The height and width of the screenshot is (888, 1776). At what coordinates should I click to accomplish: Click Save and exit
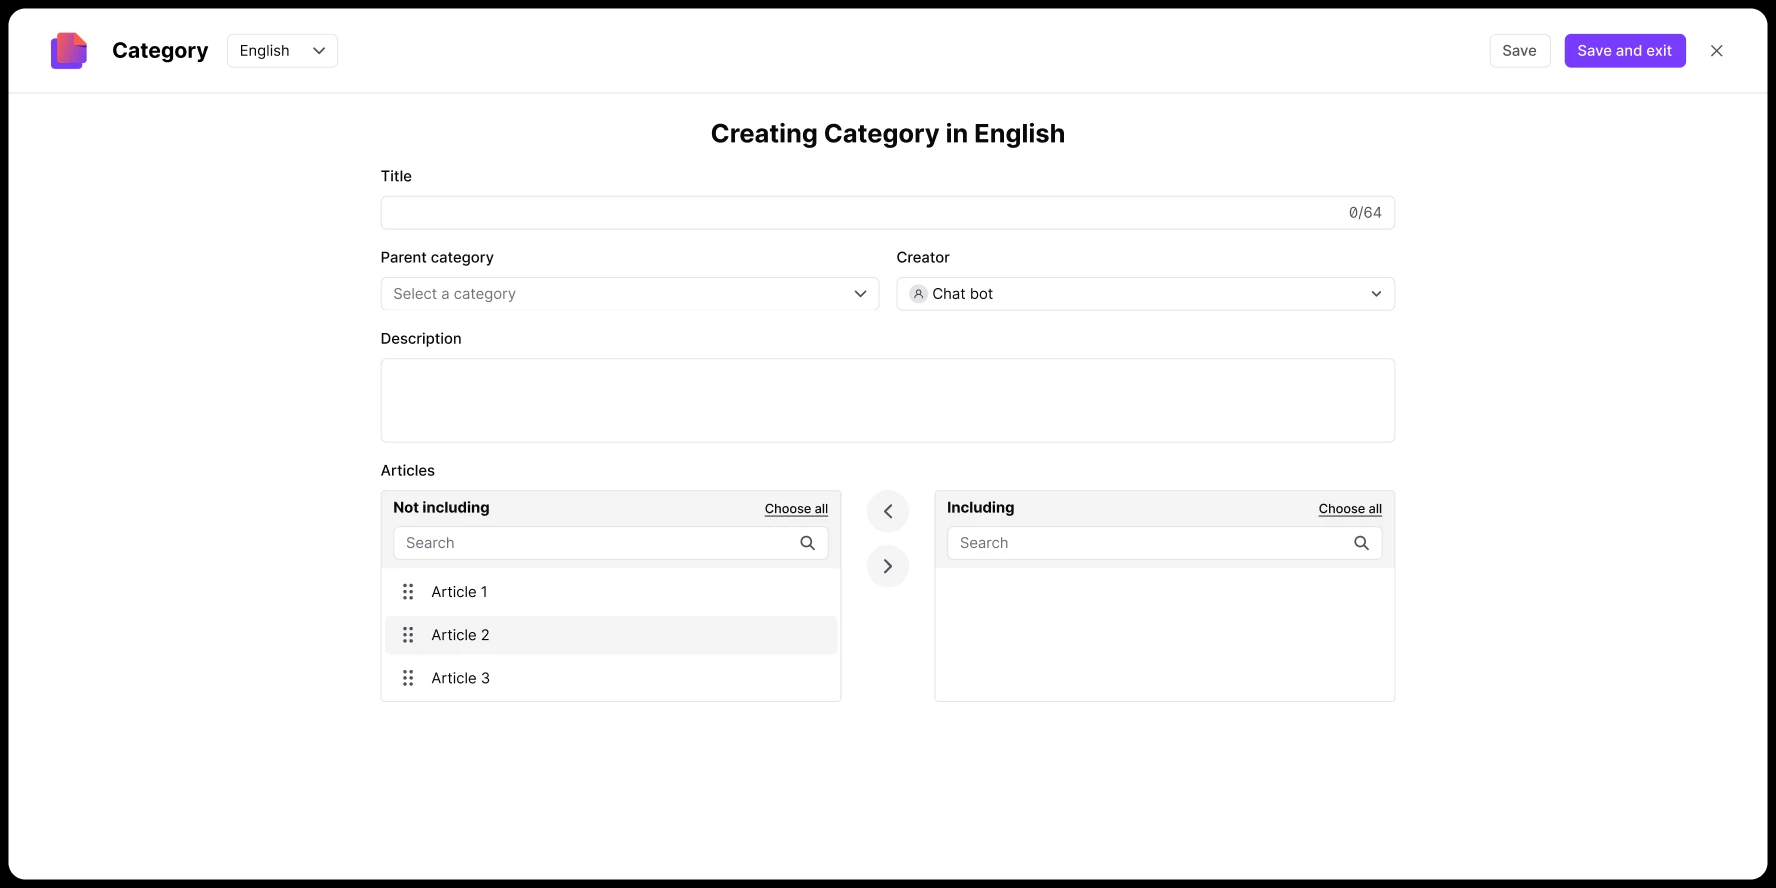coord(1624,51)
